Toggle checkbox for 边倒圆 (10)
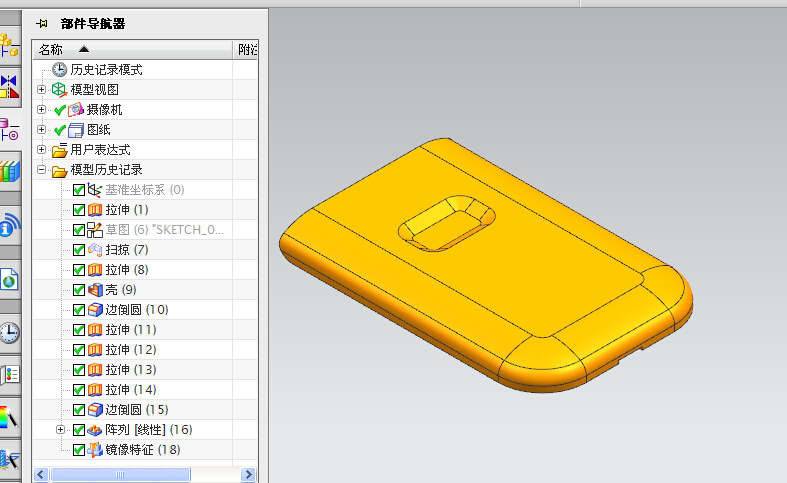Screen dimensions: 787x483 pos(79,310)
